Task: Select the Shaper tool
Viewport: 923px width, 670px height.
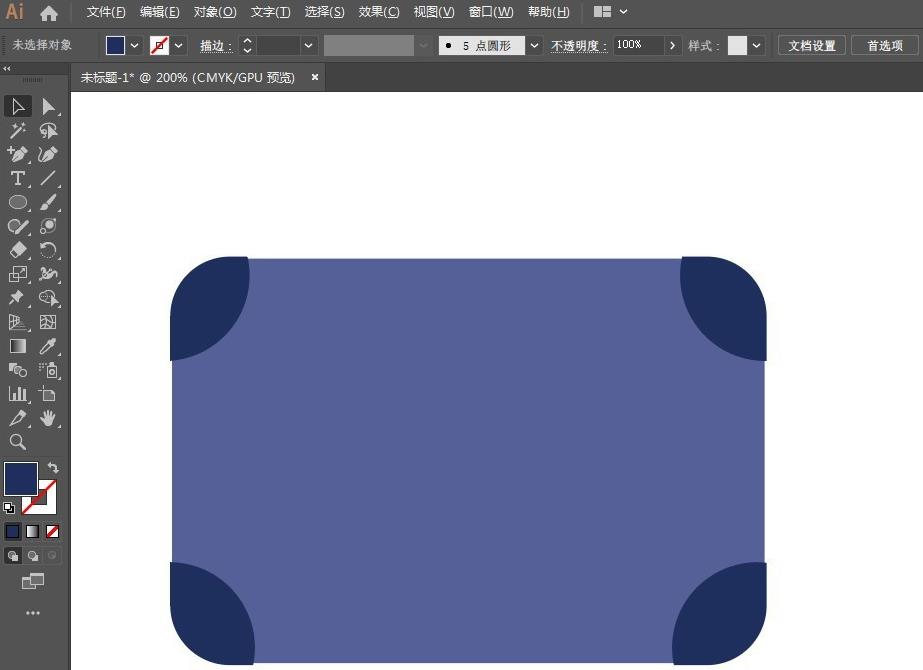Action: 18,226
